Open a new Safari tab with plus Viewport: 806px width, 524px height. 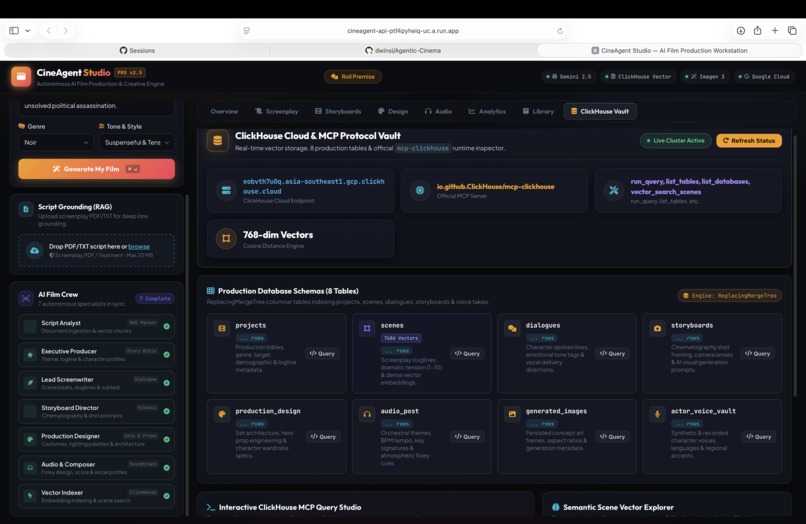click(x=775, y=31)
